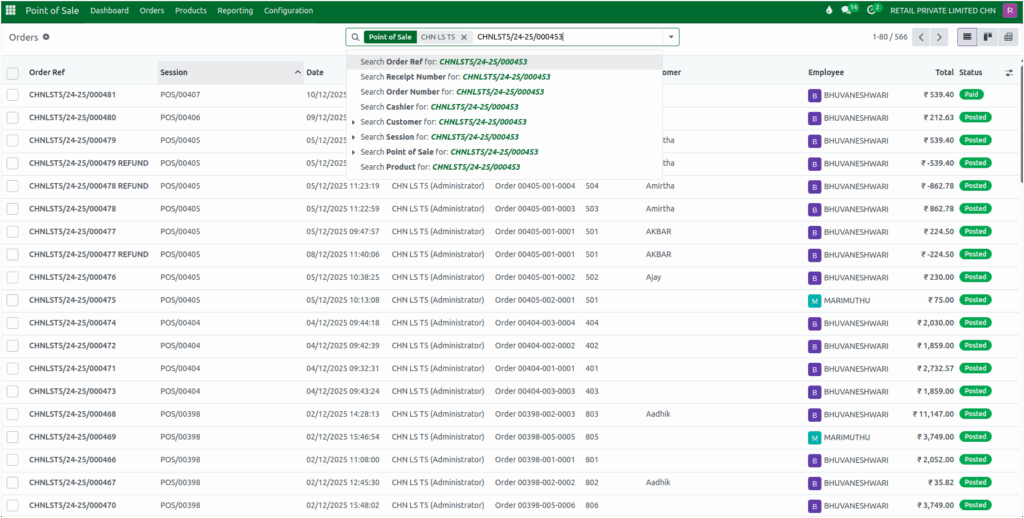Toggle the select-all orders checkbox

(x=13, y=73)
